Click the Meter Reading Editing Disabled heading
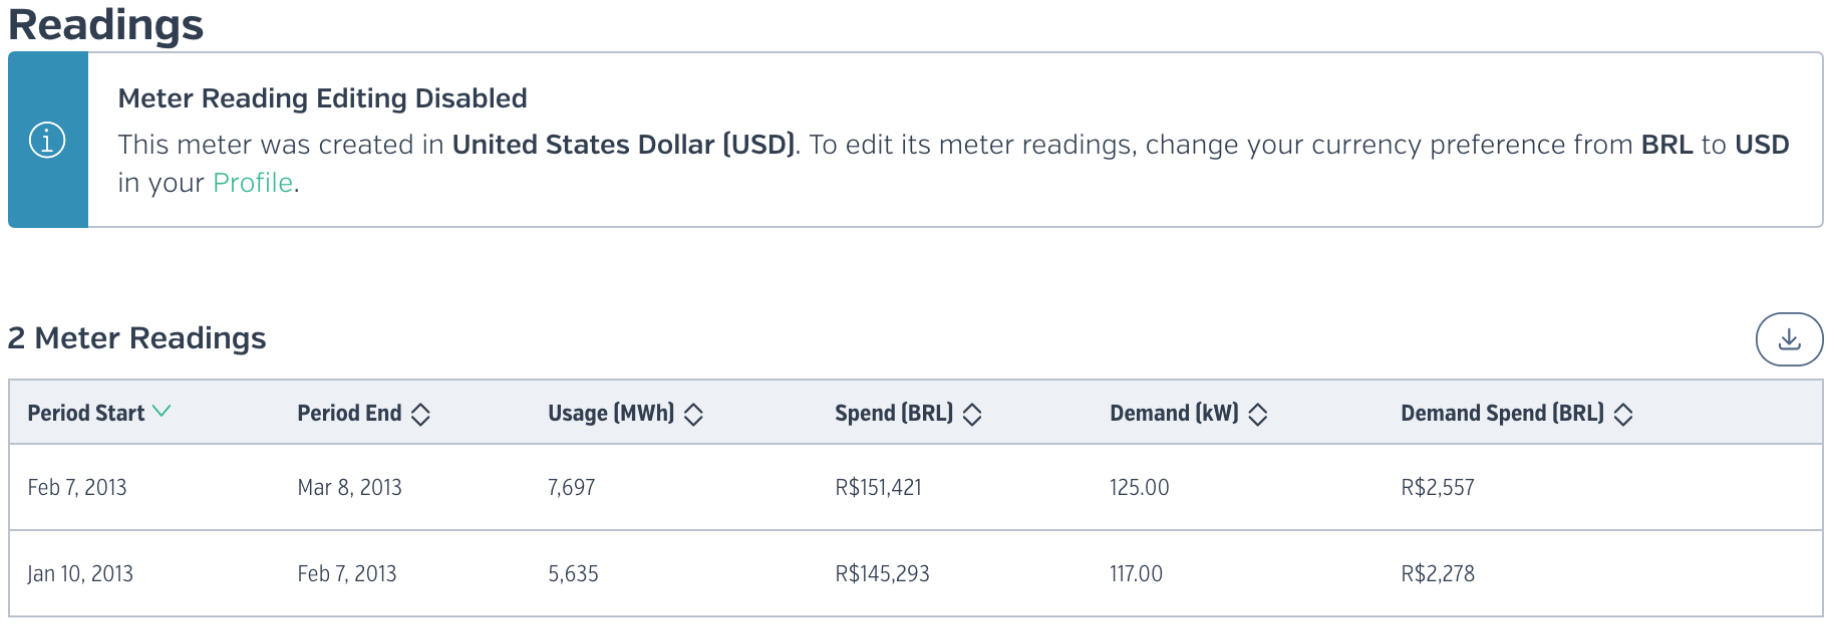 tap(322, 98)
